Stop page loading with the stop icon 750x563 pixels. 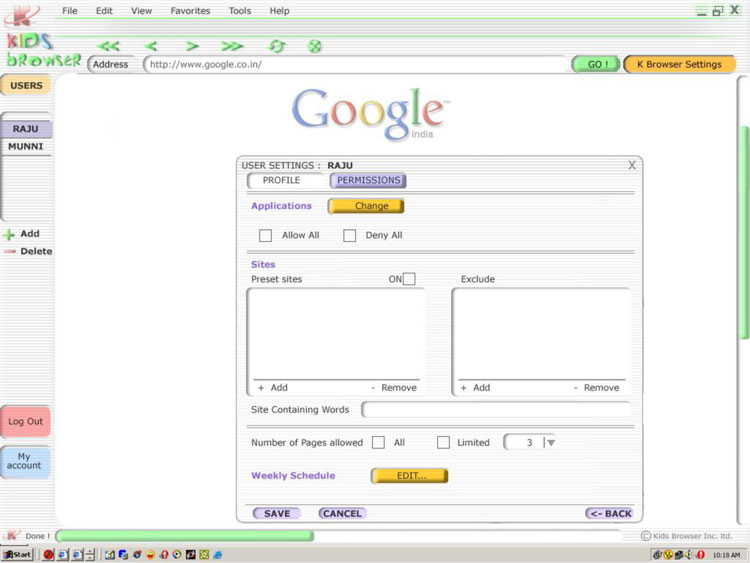coord(314,46)
